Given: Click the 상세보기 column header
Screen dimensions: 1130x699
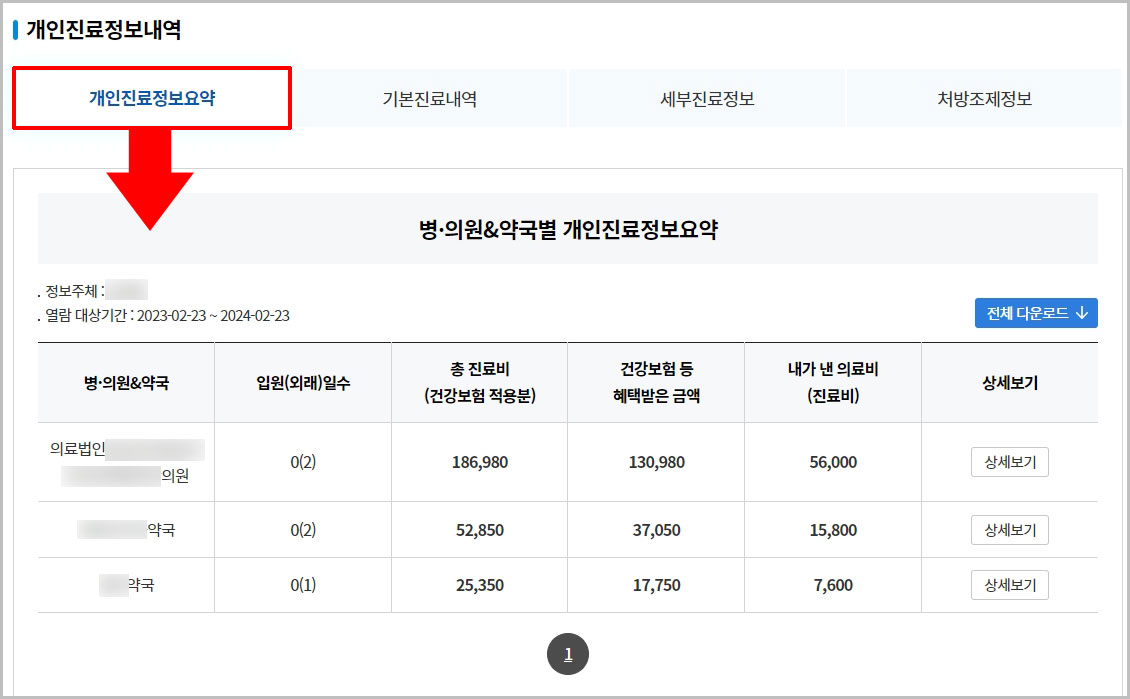Looking at the screenshot, I should pos(1009,381).
